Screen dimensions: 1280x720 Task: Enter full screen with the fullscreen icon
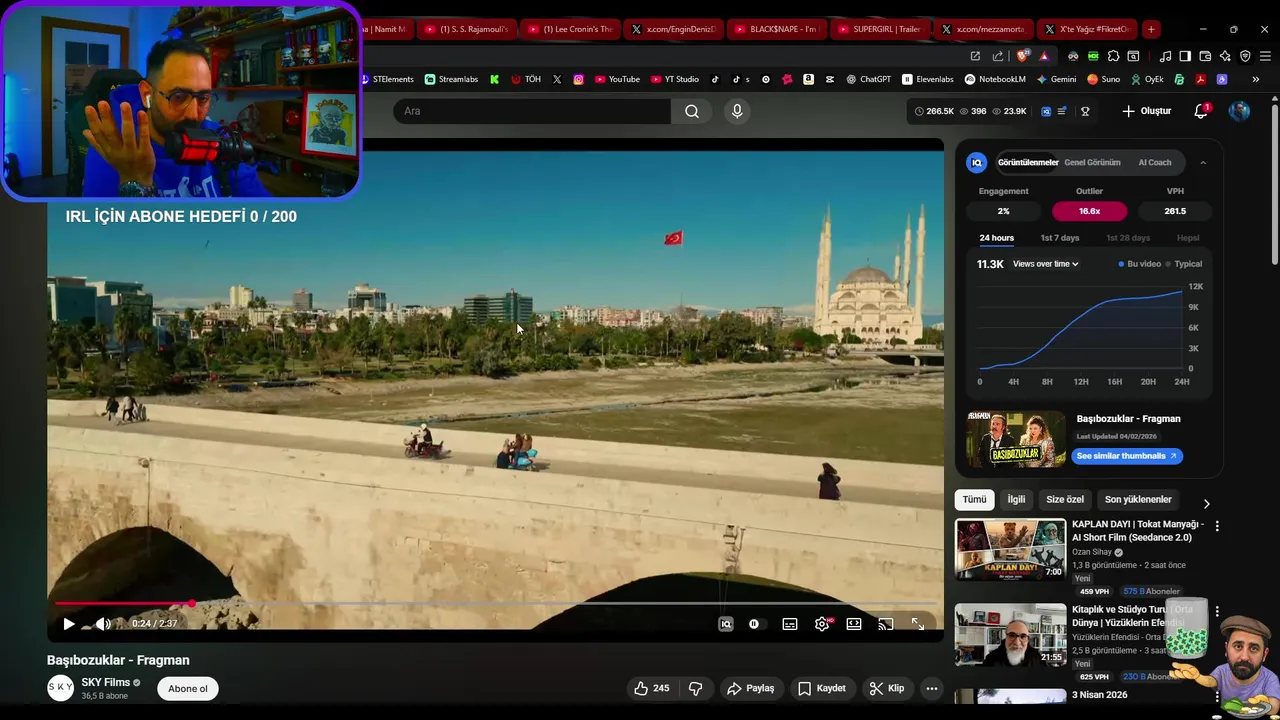(918, 624)
